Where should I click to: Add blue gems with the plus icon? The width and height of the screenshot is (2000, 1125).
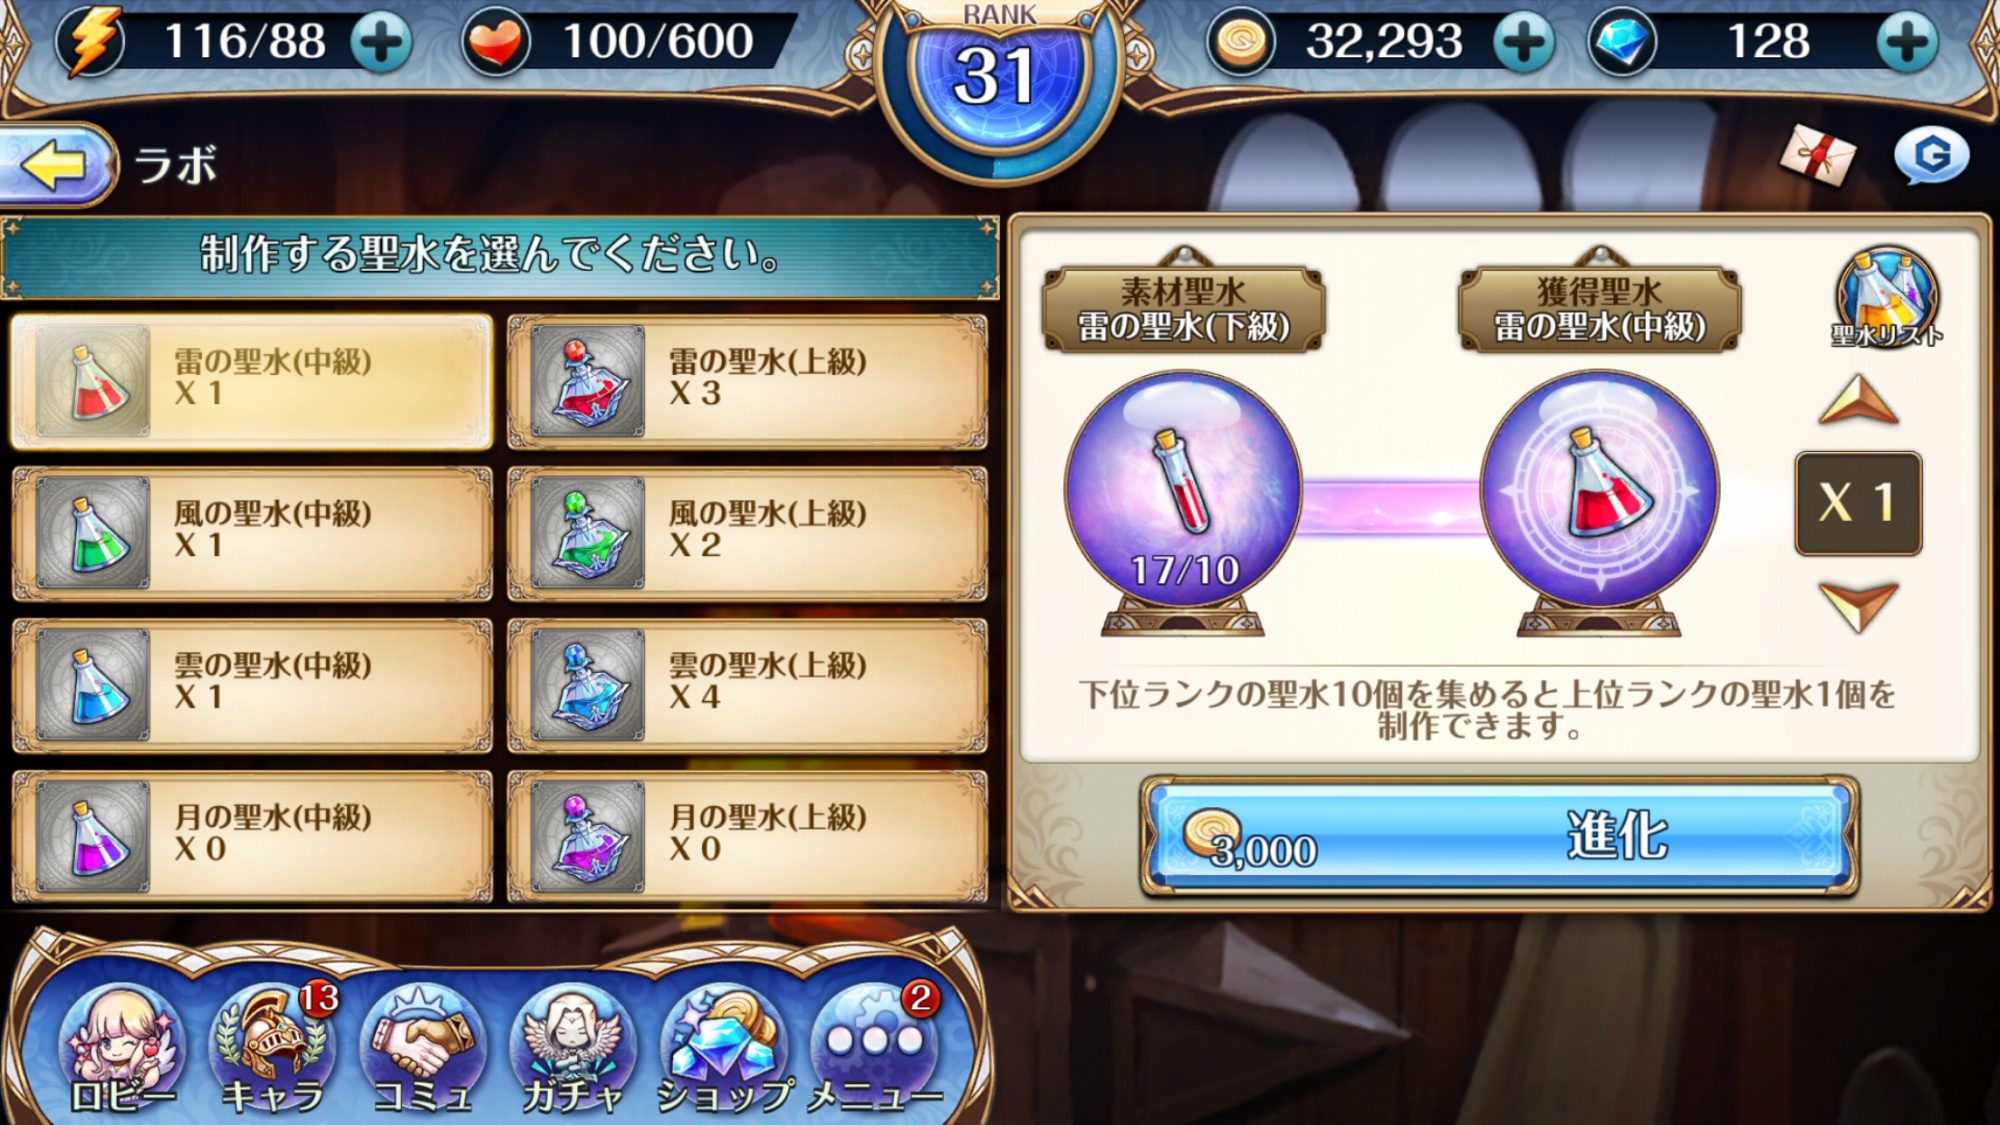tap(1907, 43)
